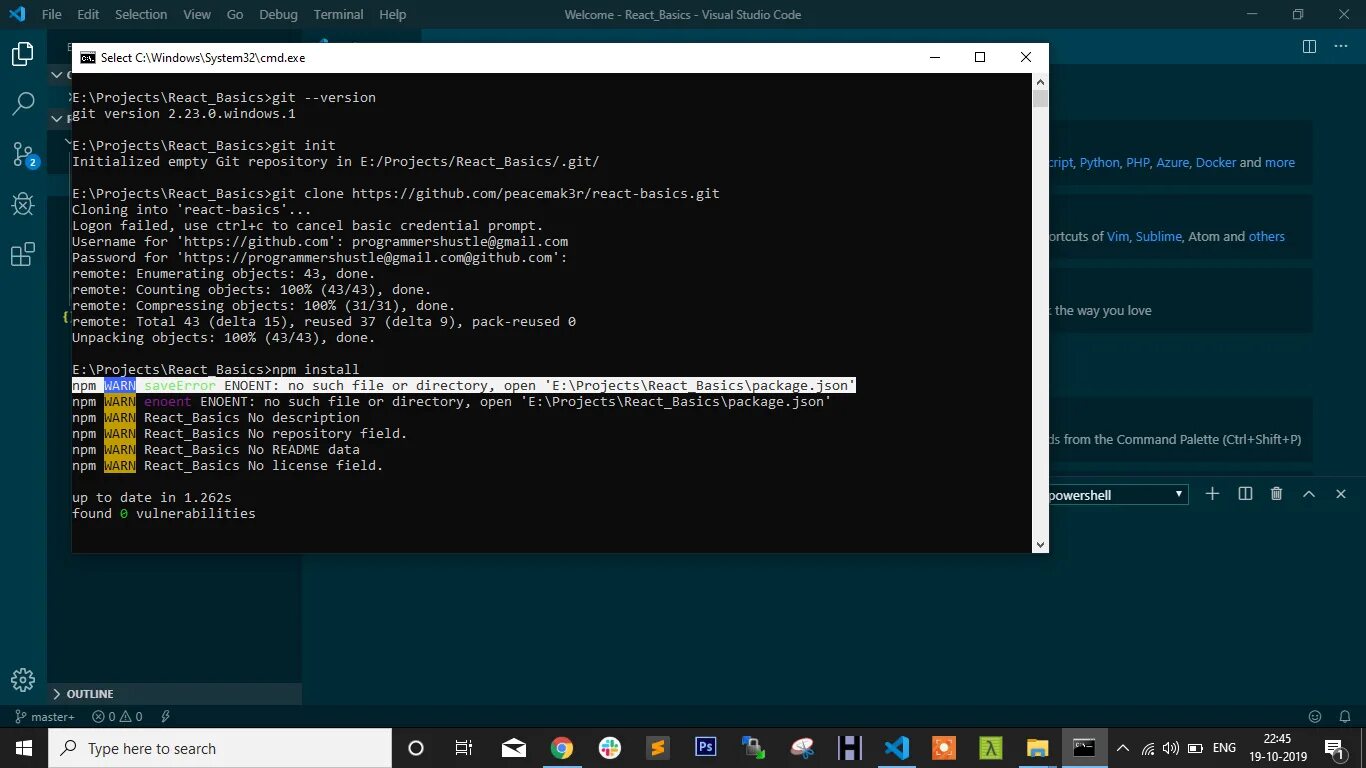
Task: Open the Go menu
Action: 235,14
